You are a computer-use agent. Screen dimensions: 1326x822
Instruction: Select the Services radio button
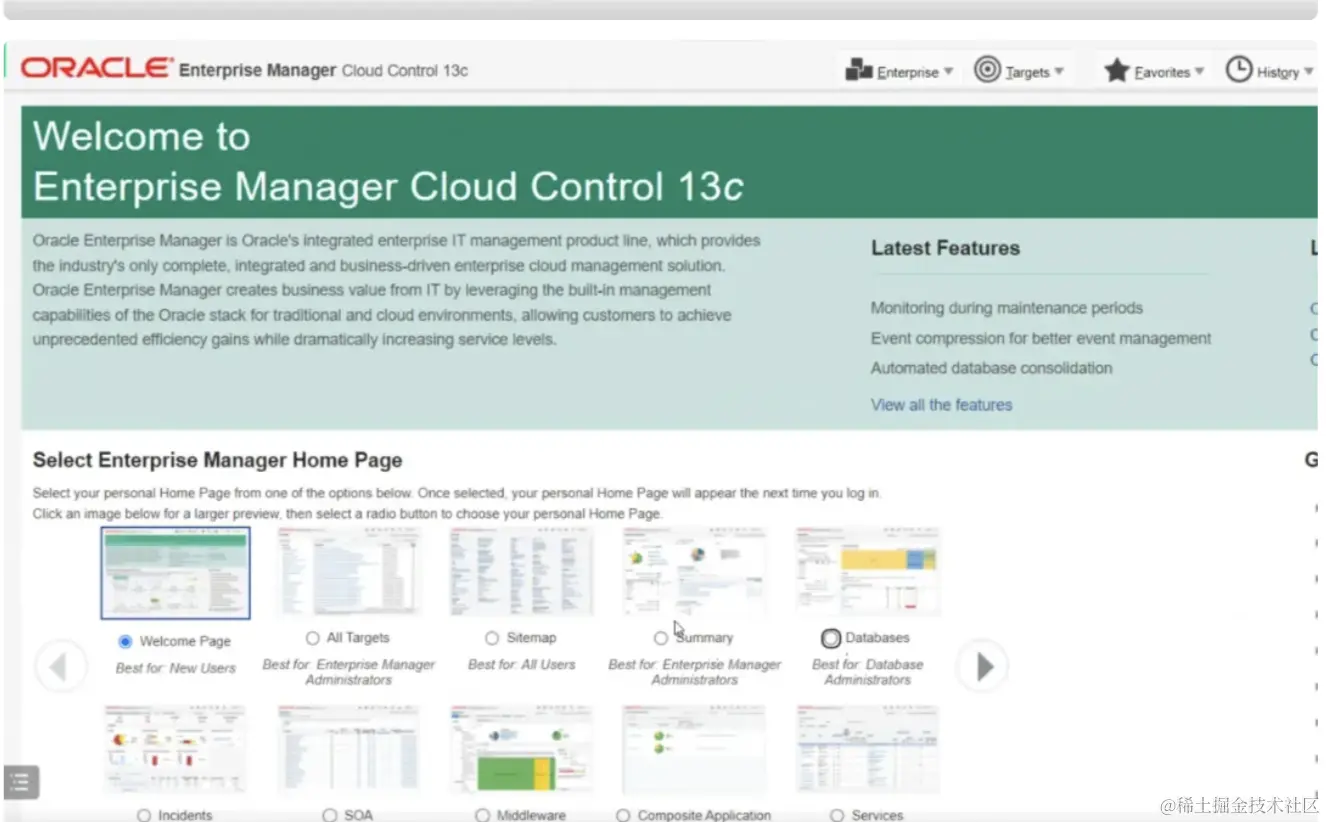(x=837, y=815)
